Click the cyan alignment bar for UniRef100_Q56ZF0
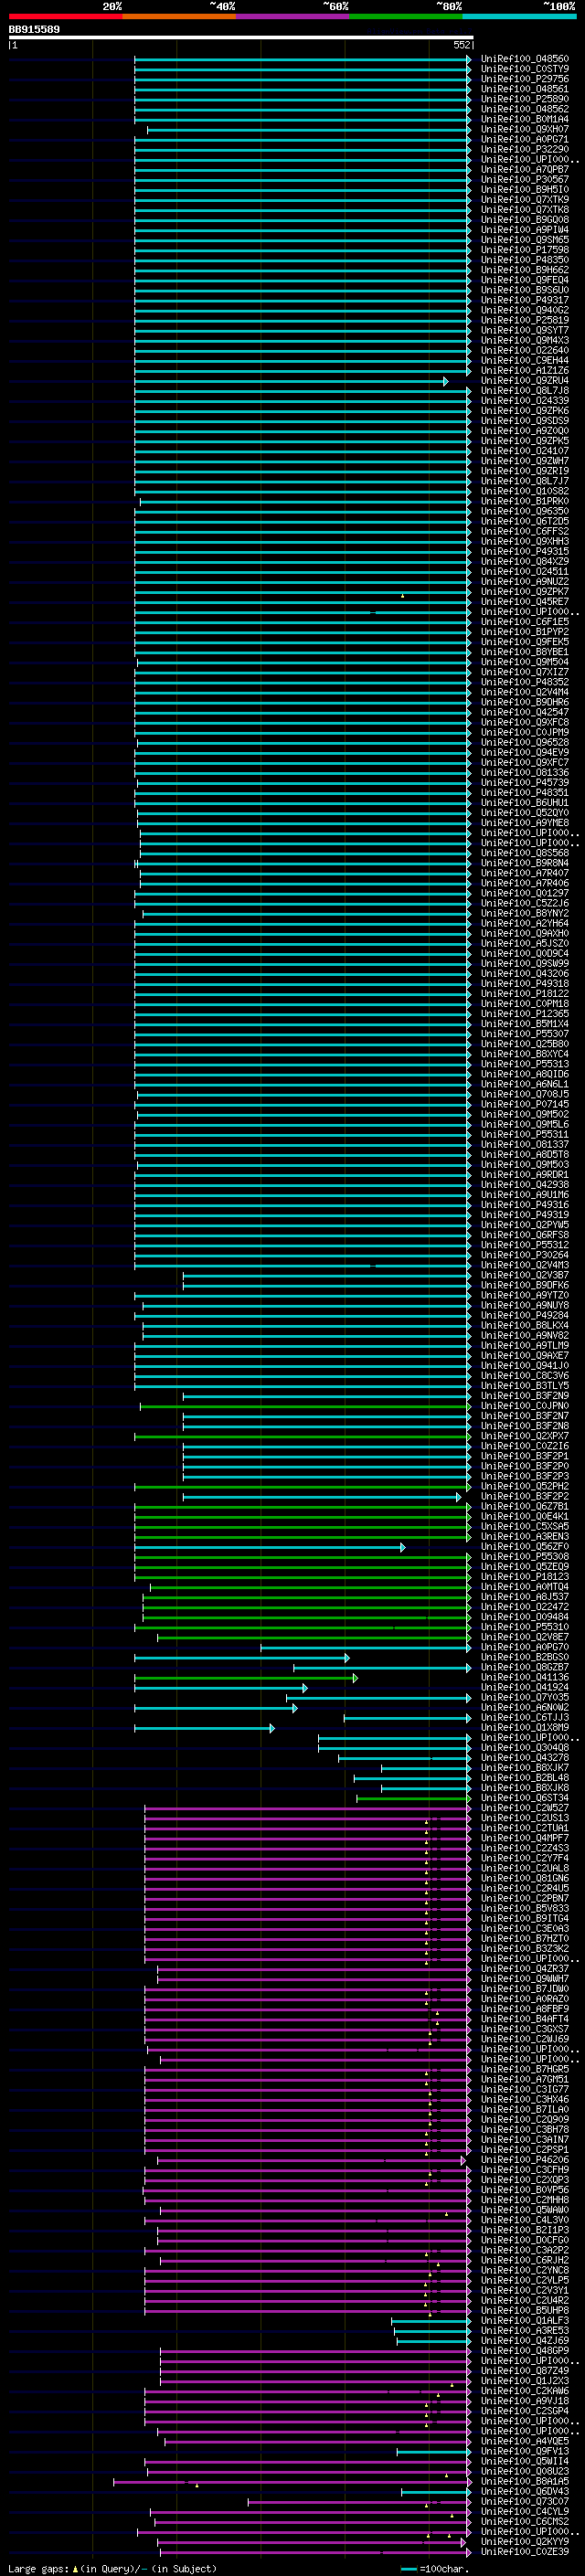 pos(270,1547)
